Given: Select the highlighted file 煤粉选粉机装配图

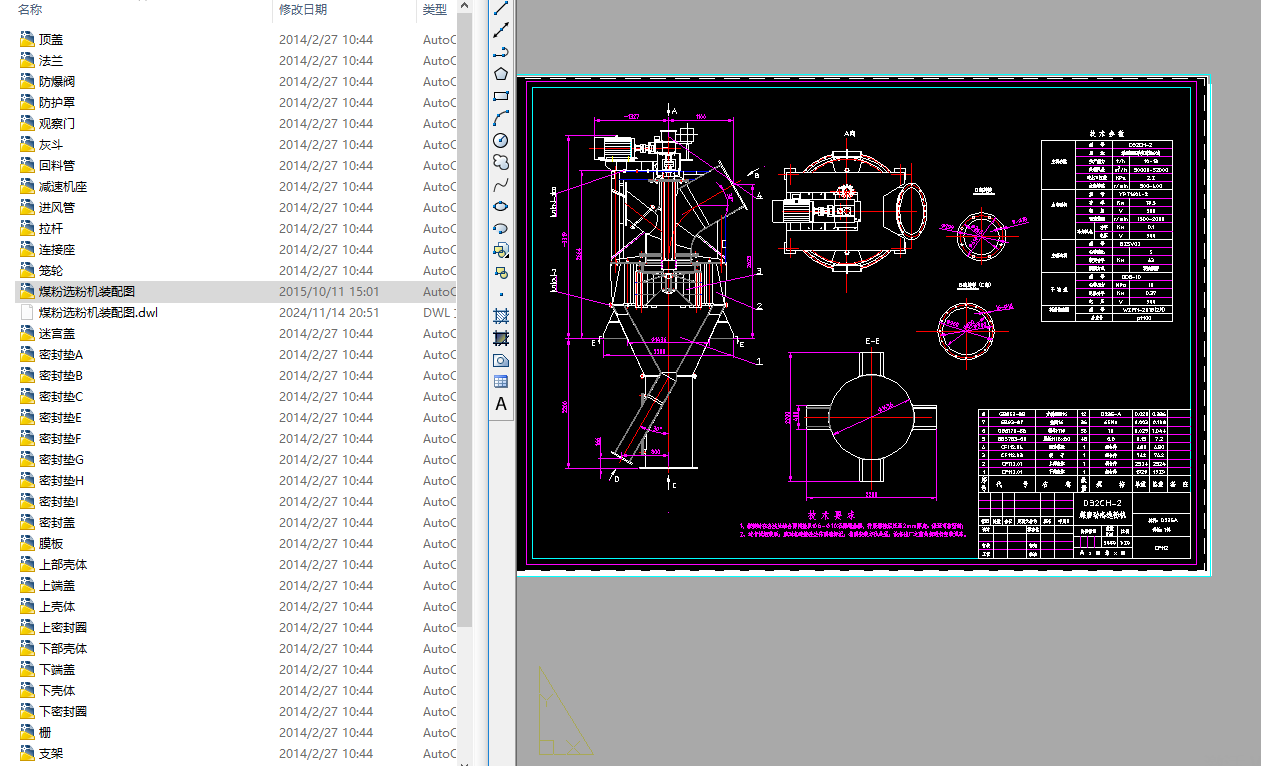Looking at the screenshot, I should (x=87, y=292).
